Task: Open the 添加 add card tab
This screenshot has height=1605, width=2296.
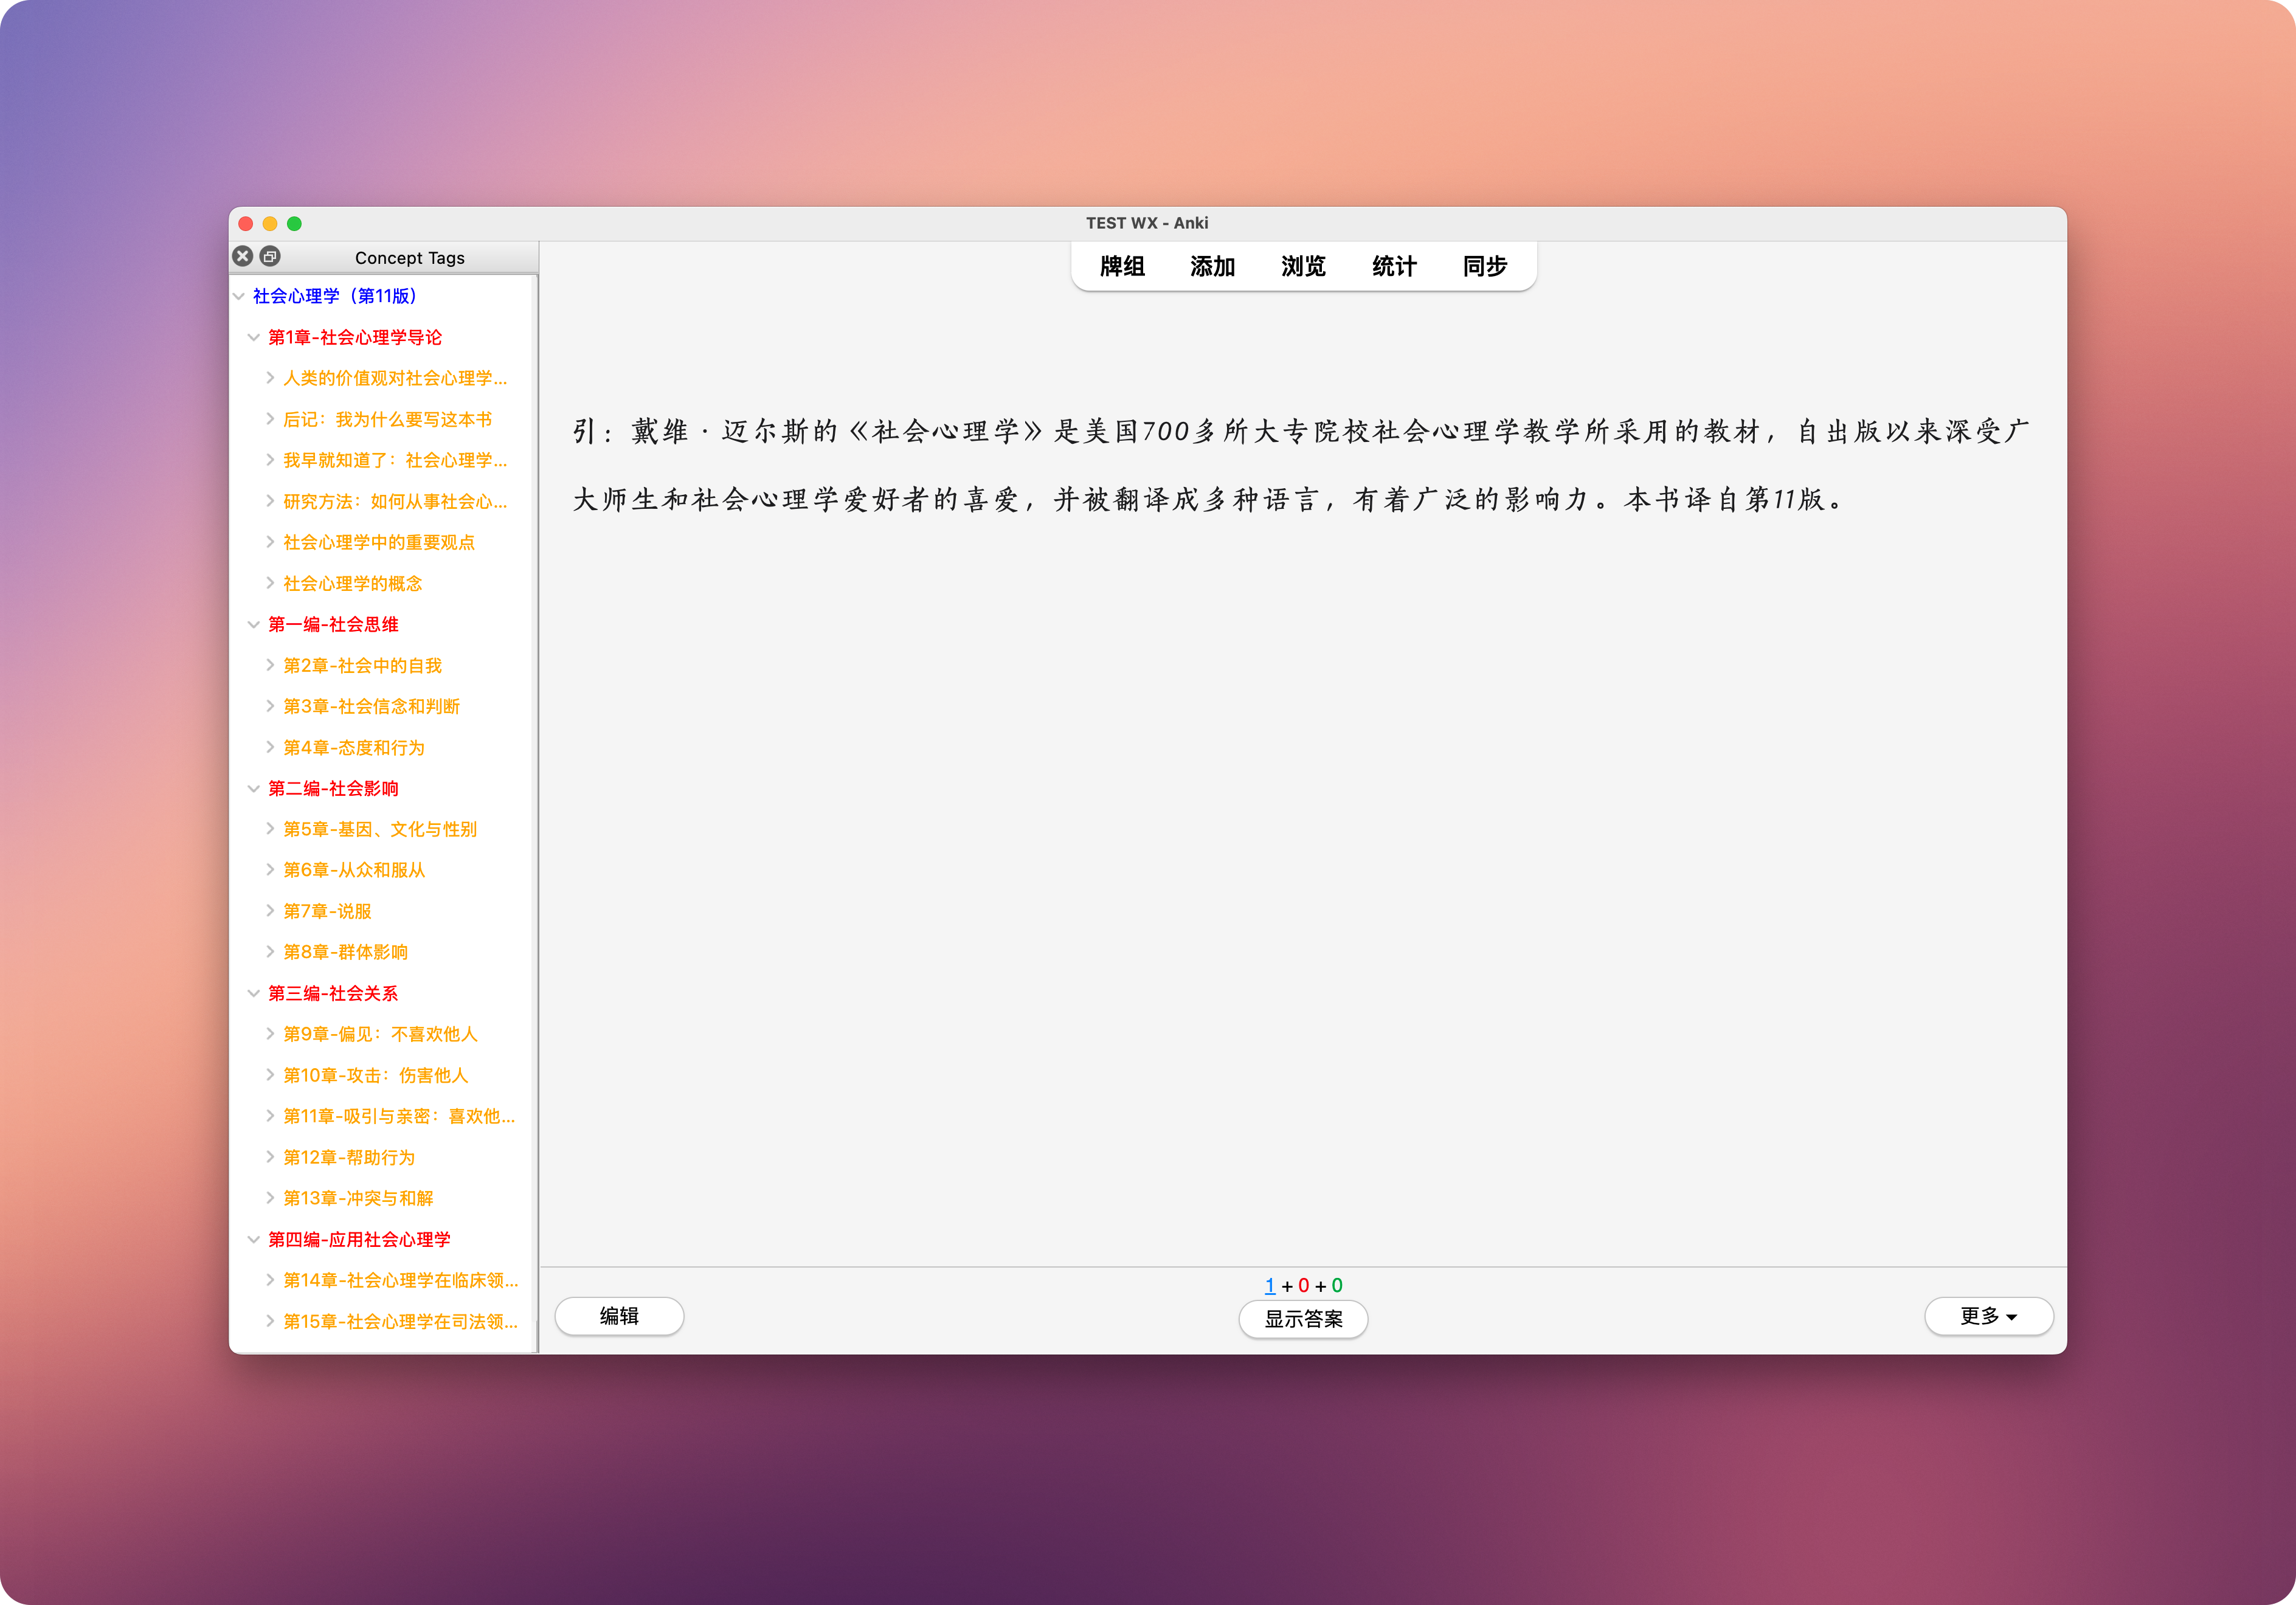Action: click(x=1212, y=266)
